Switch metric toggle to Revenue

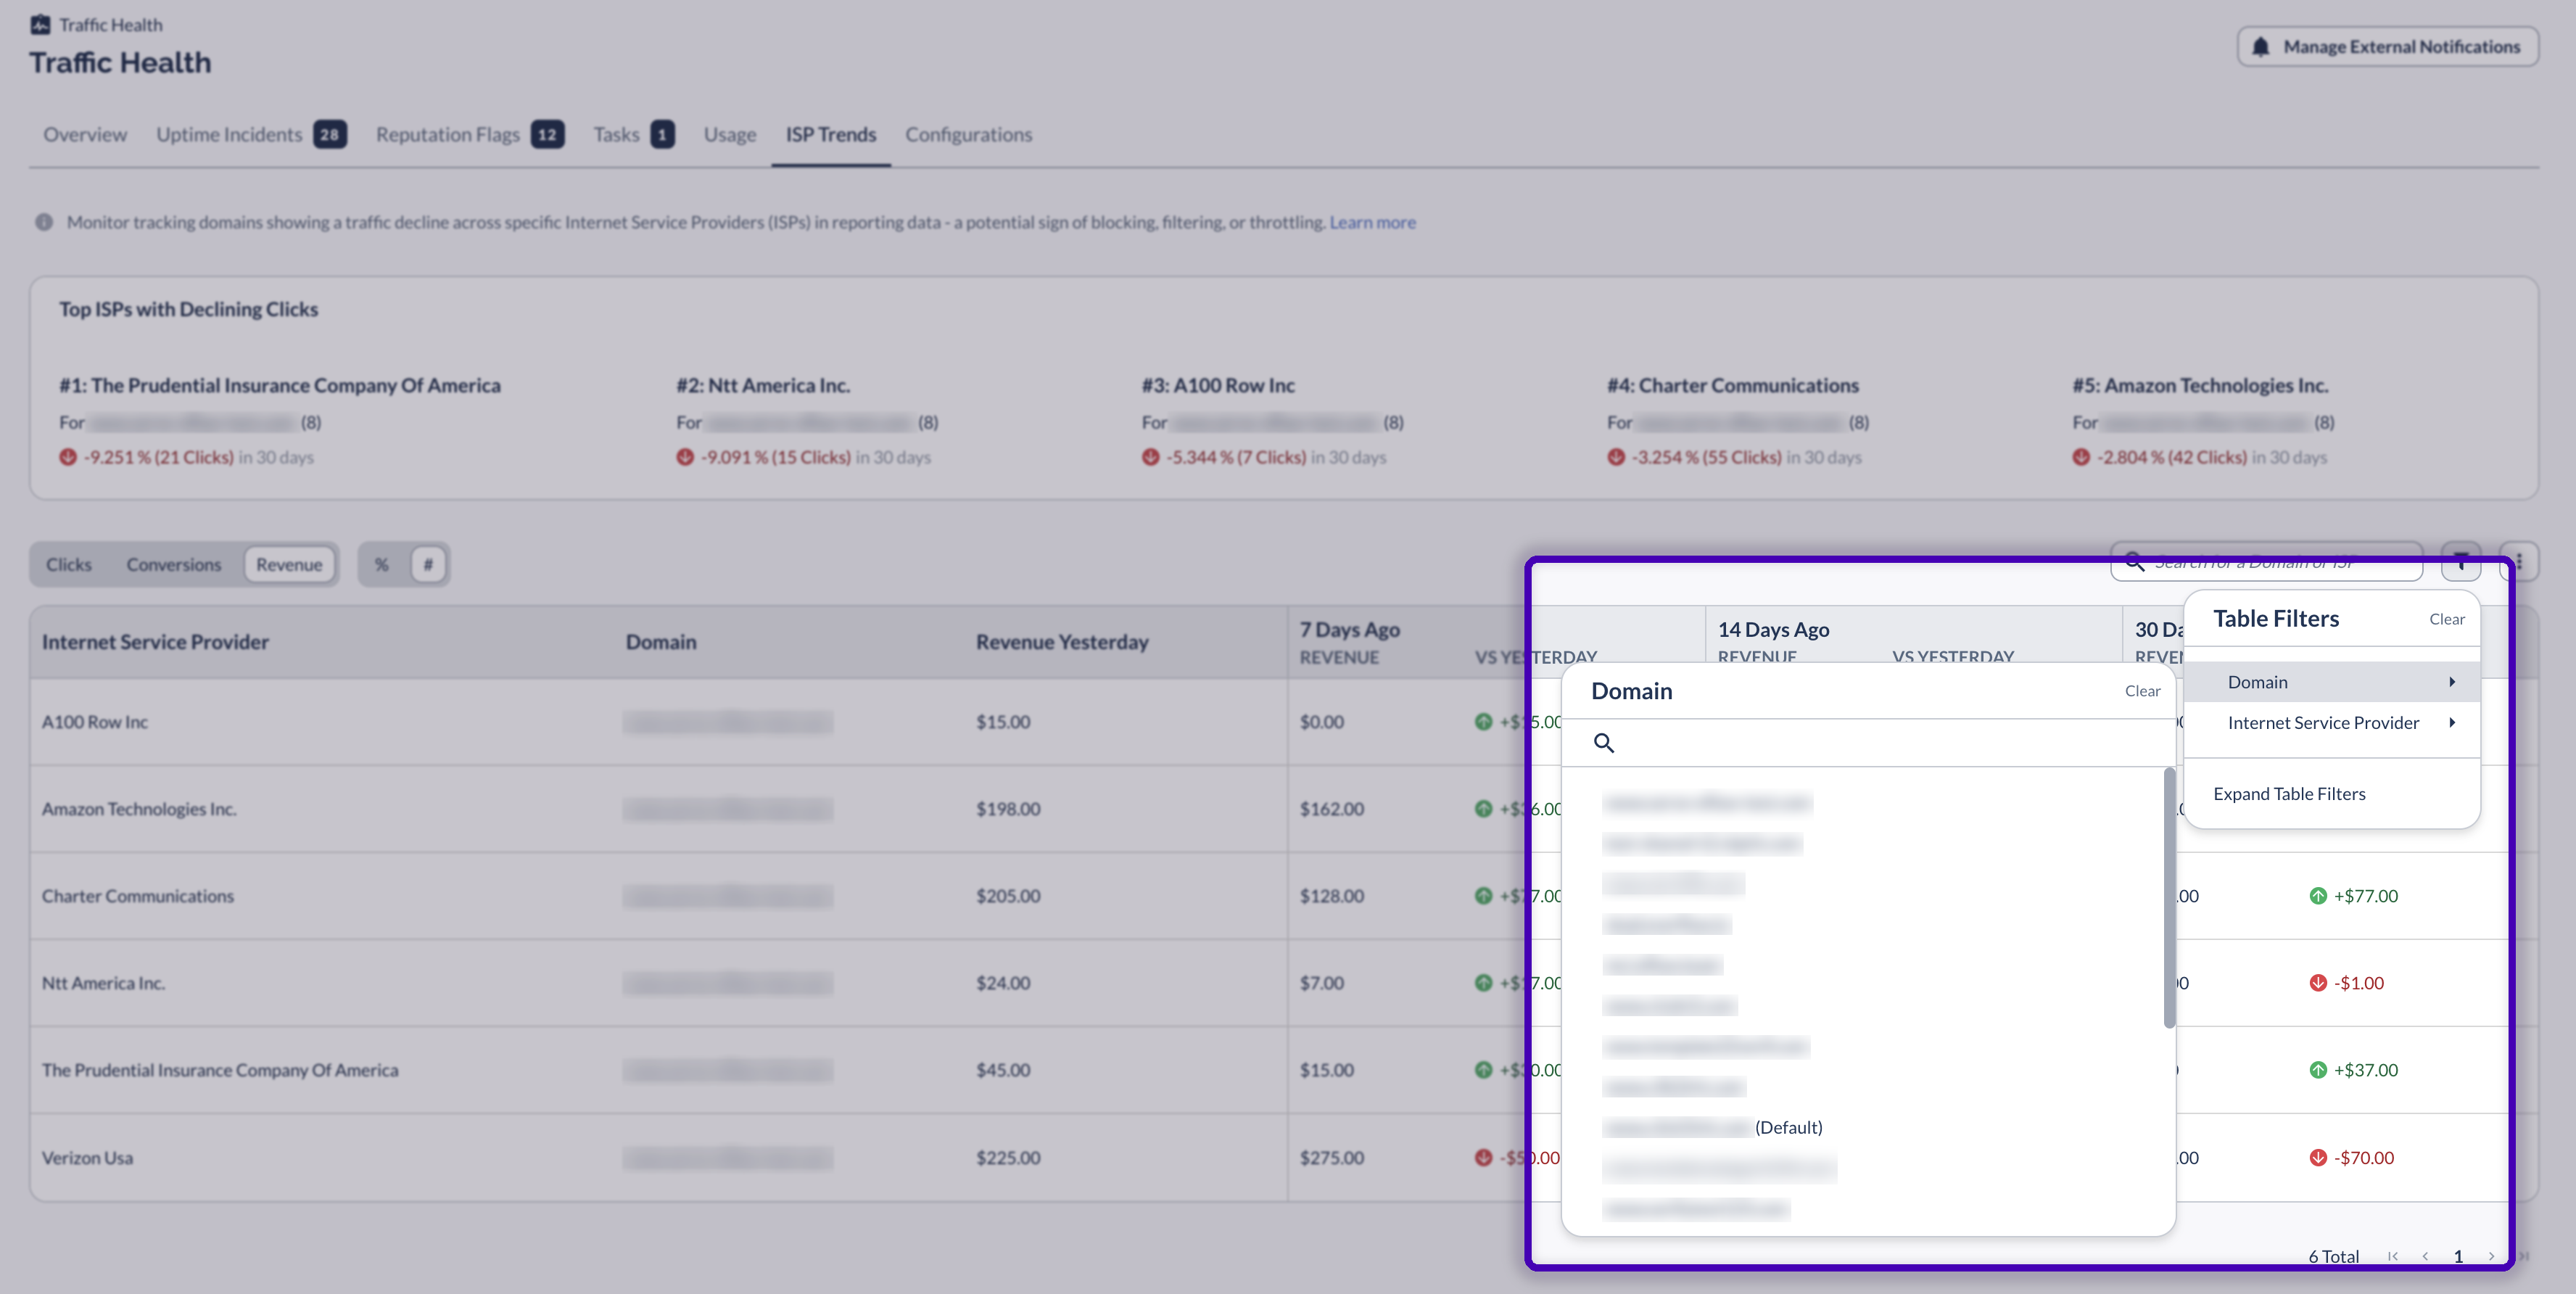[x=289, y=565]
